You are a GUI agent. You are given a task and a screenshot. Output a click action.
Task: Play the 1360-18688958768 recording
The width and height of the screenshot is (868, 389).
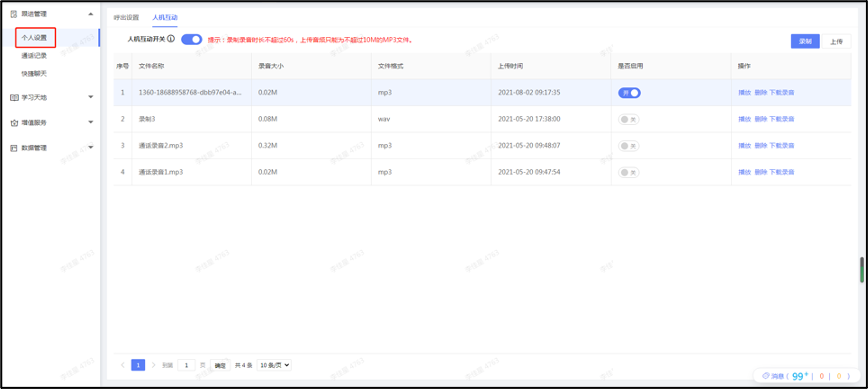(x=745, y=92)
